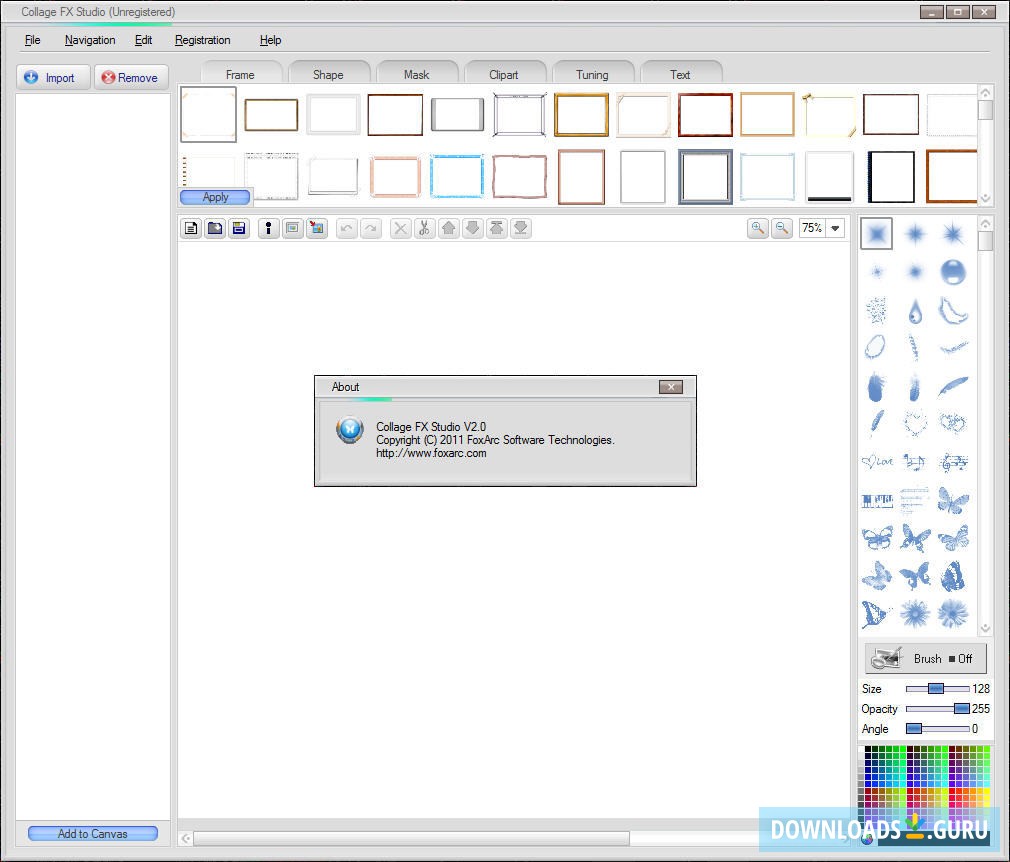Adjust the Size slider
This screenshot has height=862, width=1010.
[x=937, y=689]
